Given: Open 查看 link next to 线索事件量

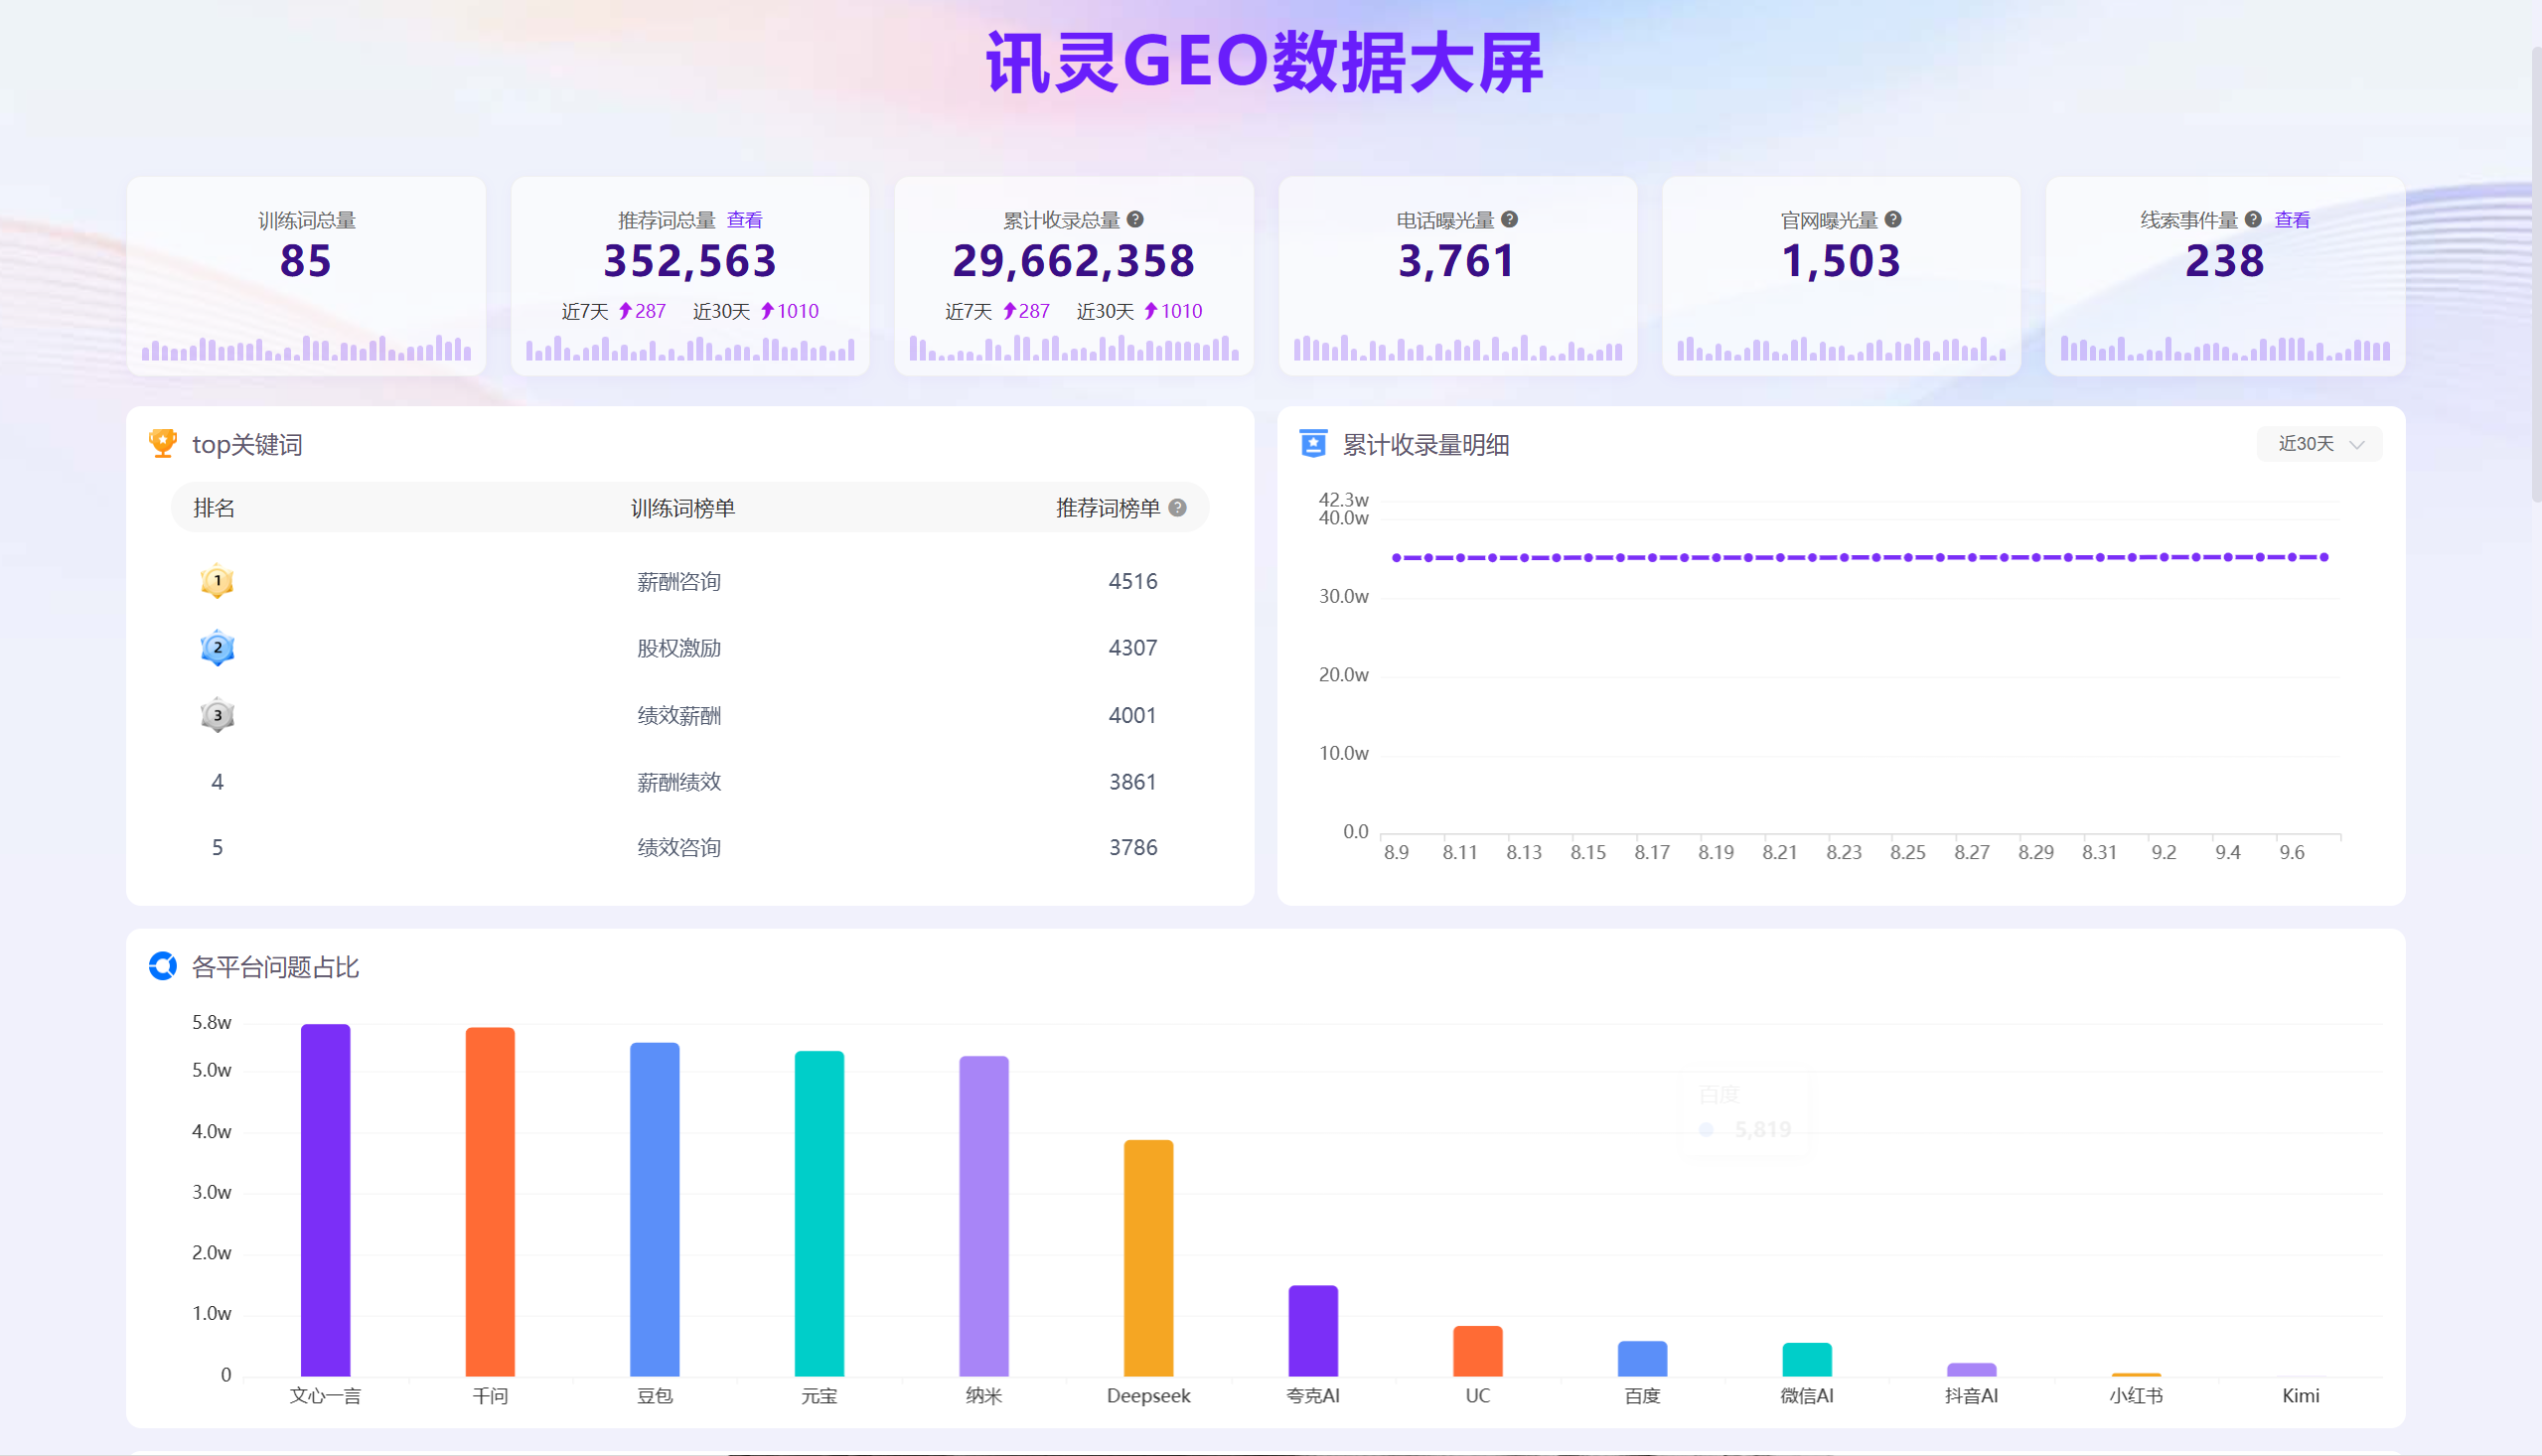Looking at the screenshot, I should 2292,220.
